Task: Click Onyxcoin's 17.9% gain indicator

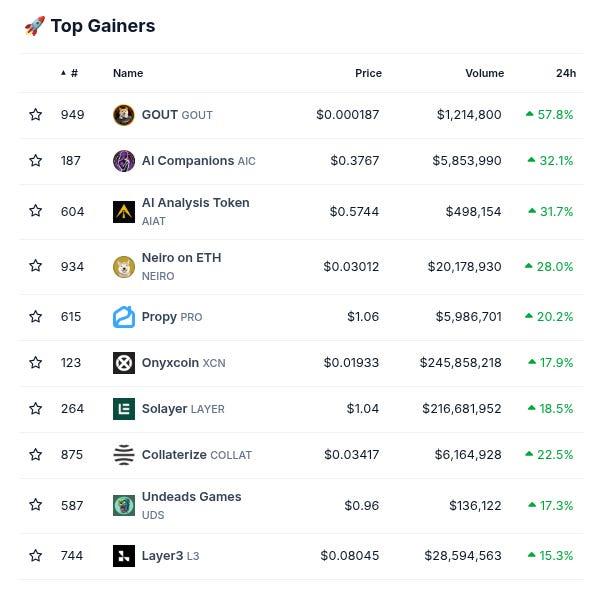Action: (550, 363)
